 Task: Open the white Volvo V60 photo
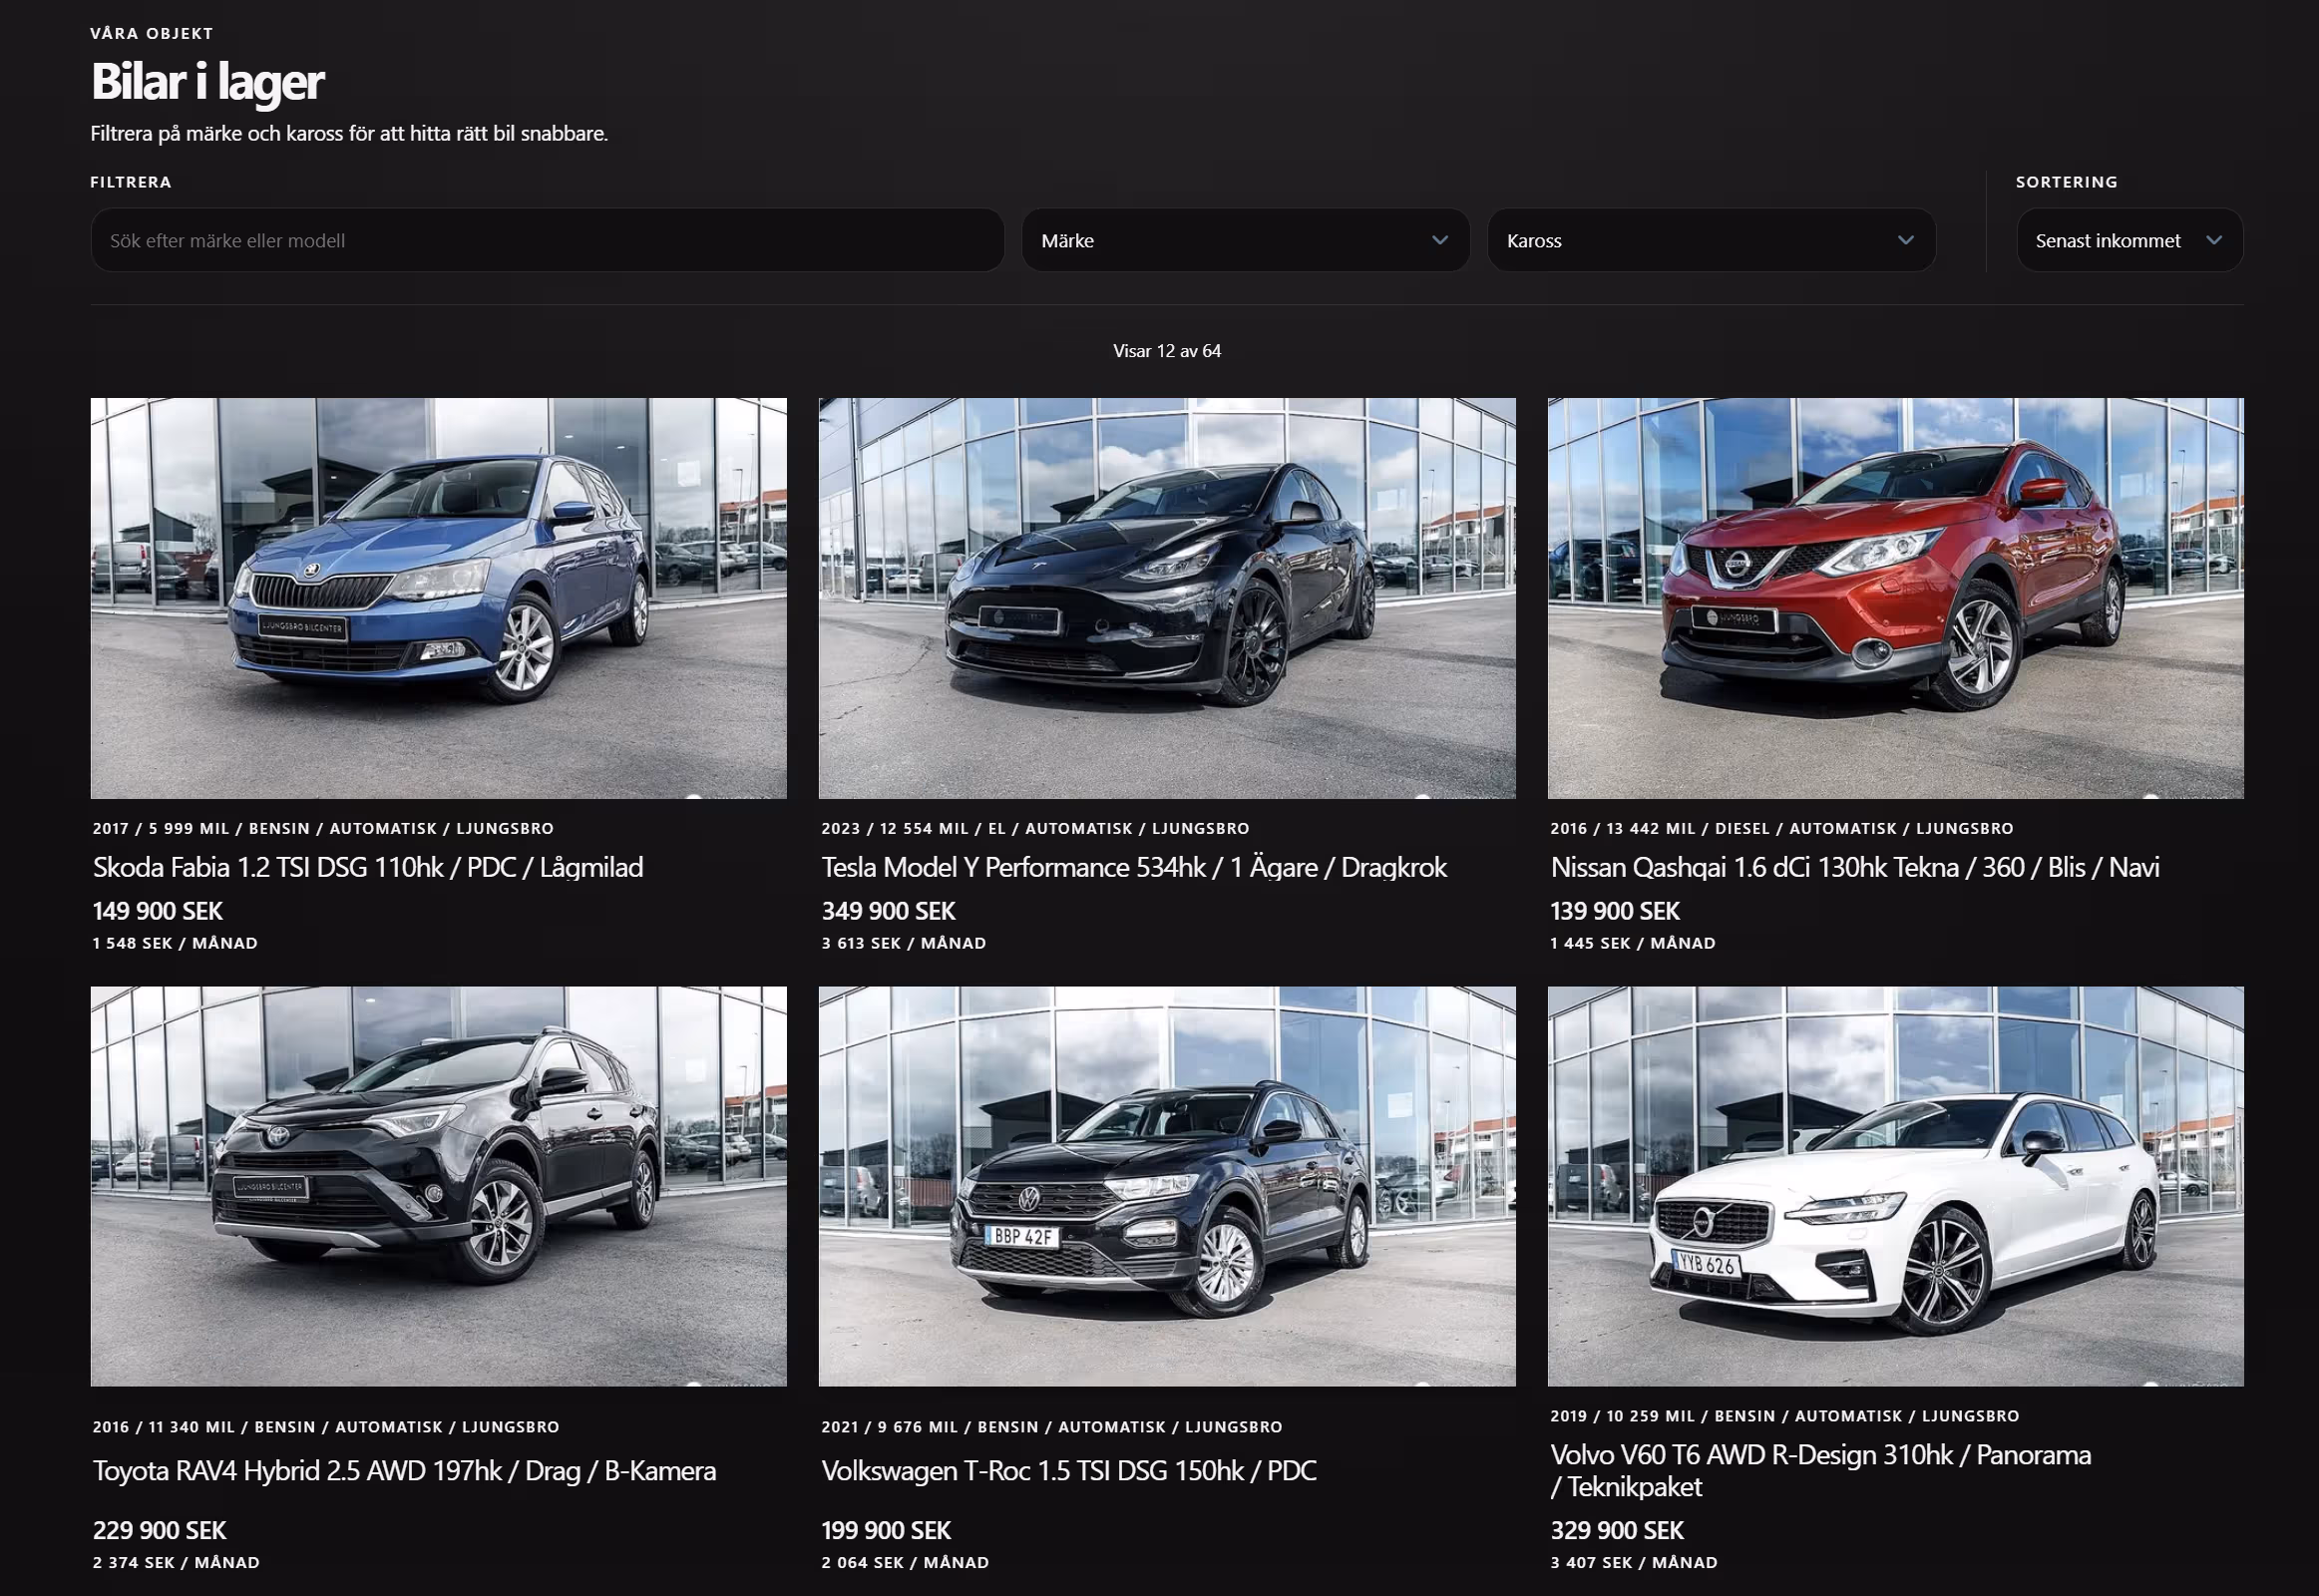(x=1894, y=1185)
